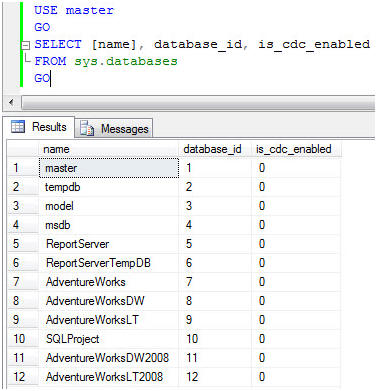Click row header number 1
Screen dimensions: 377x391
23,168
